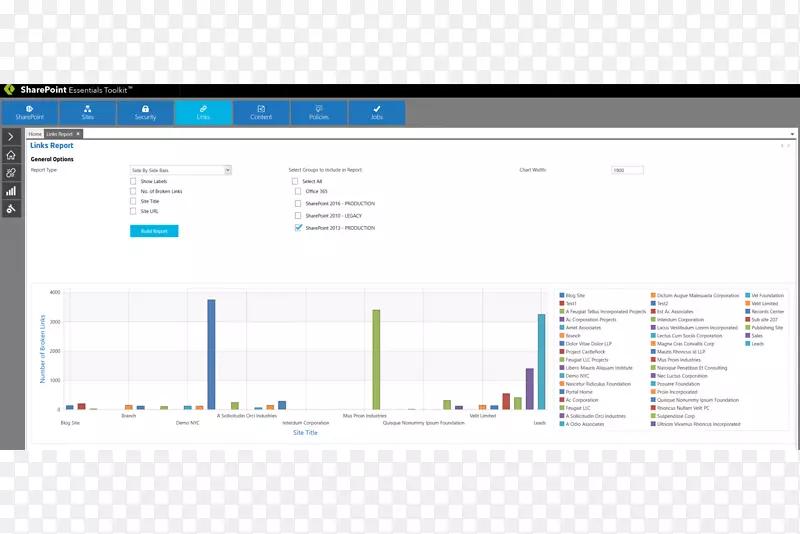800x534 pixels.
Task: Enable the Show Labels checkbox
Action: [x=133, y=181]
